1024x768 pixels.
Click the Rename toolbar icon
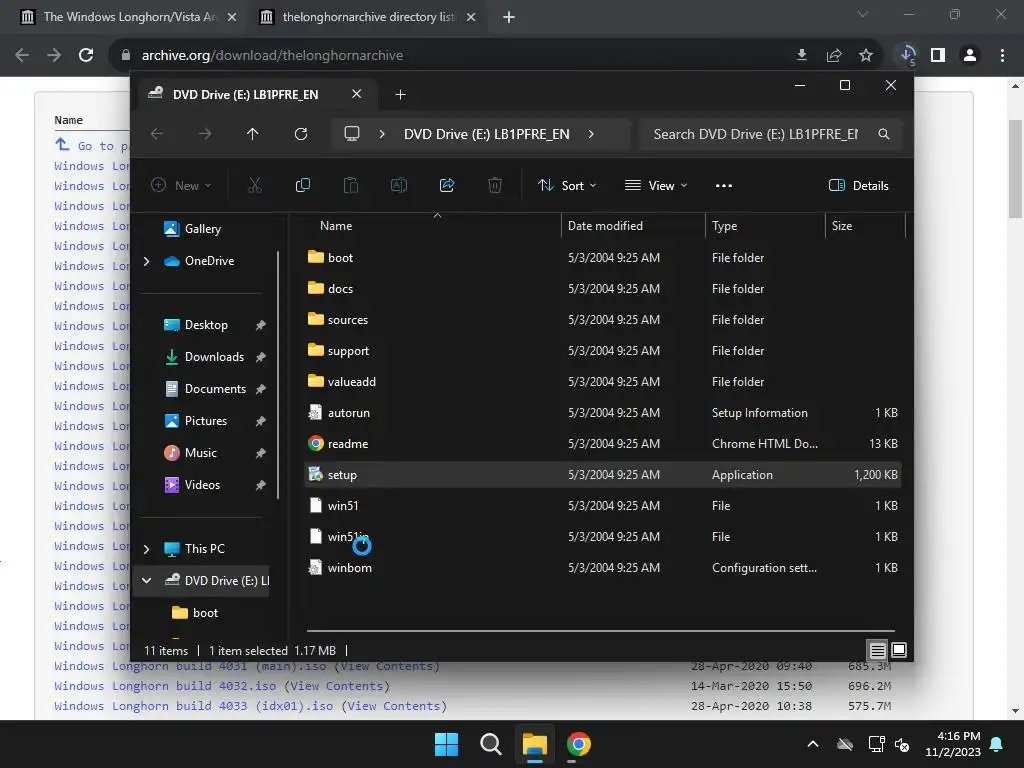click(x=399, y=185)
